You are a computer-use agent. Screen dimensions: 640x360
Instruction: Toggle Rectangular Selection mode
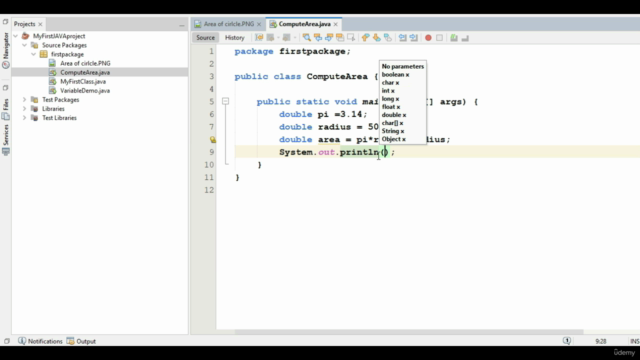tap(351, 38)
